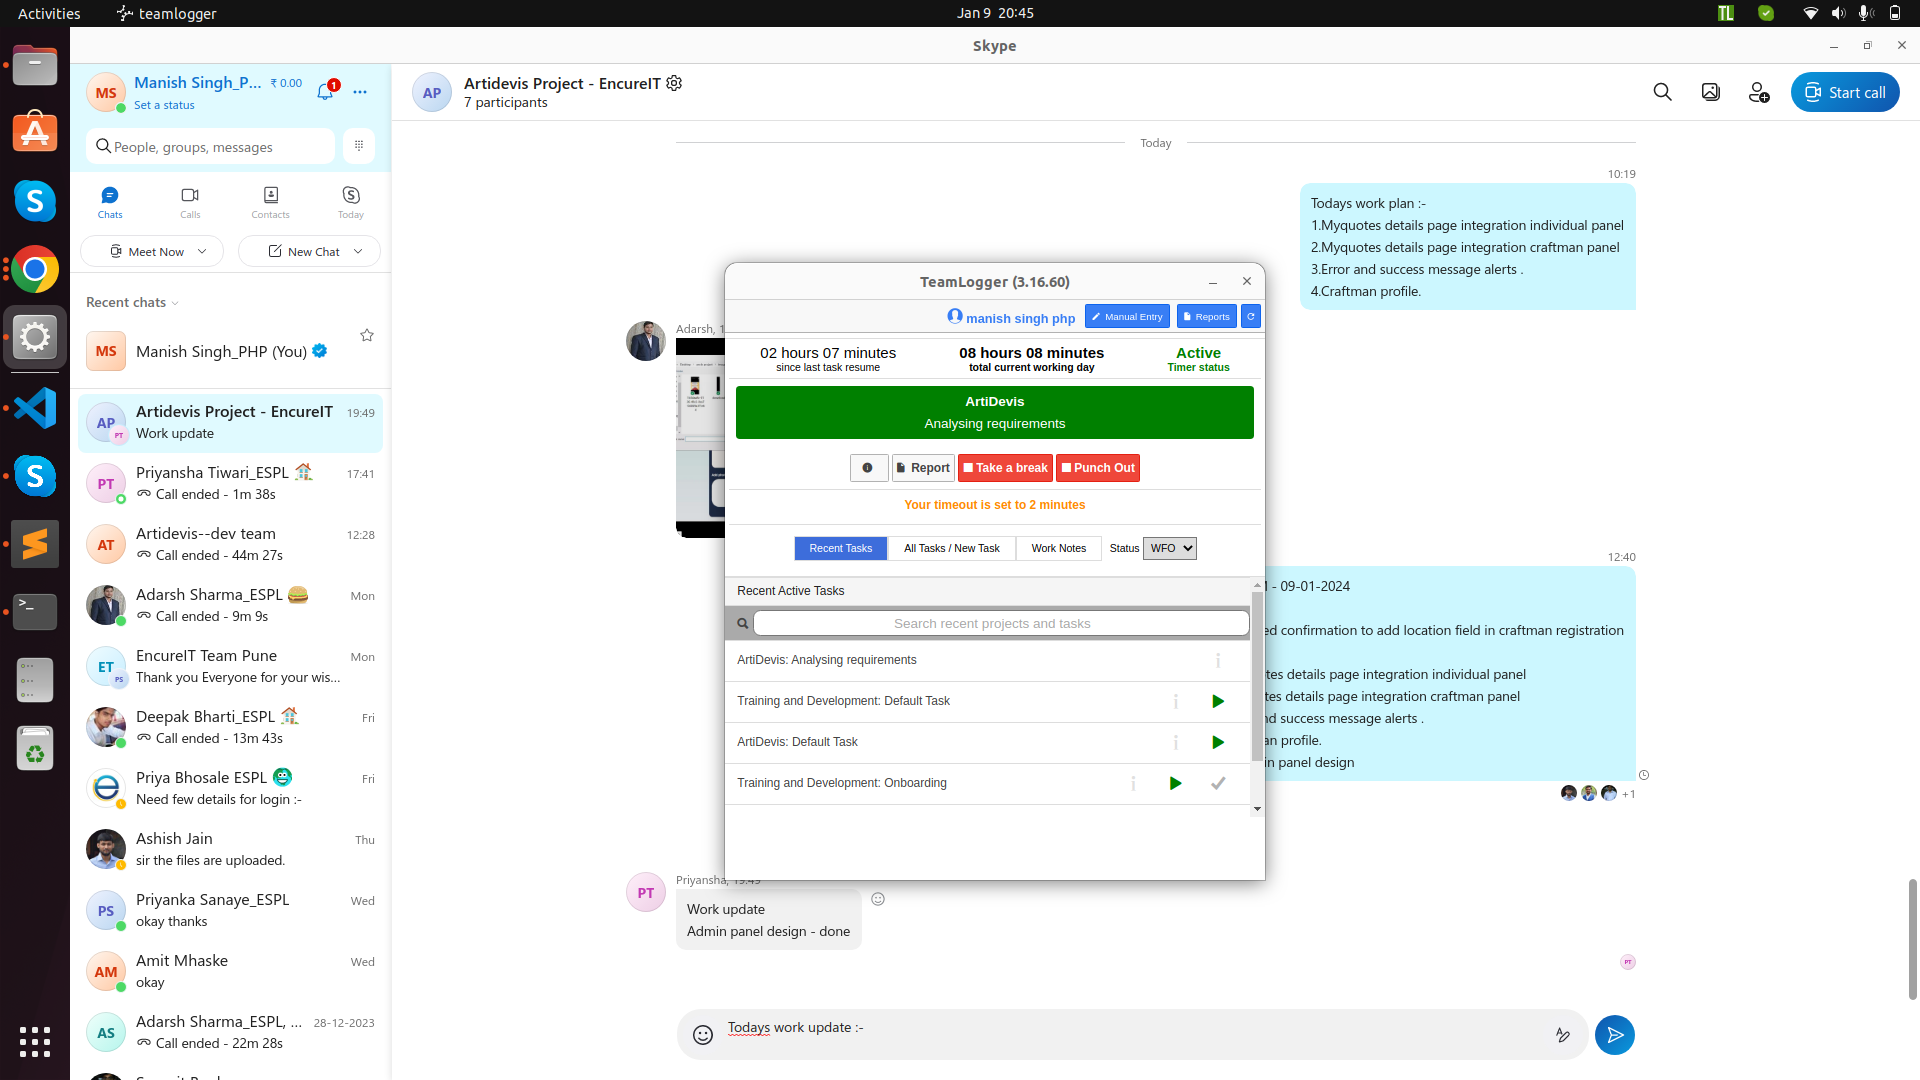Image resolution: width=1920 pixels, height=1080 pixels.
Task: Show Applications grid in dock
Action: [35, 1041]
